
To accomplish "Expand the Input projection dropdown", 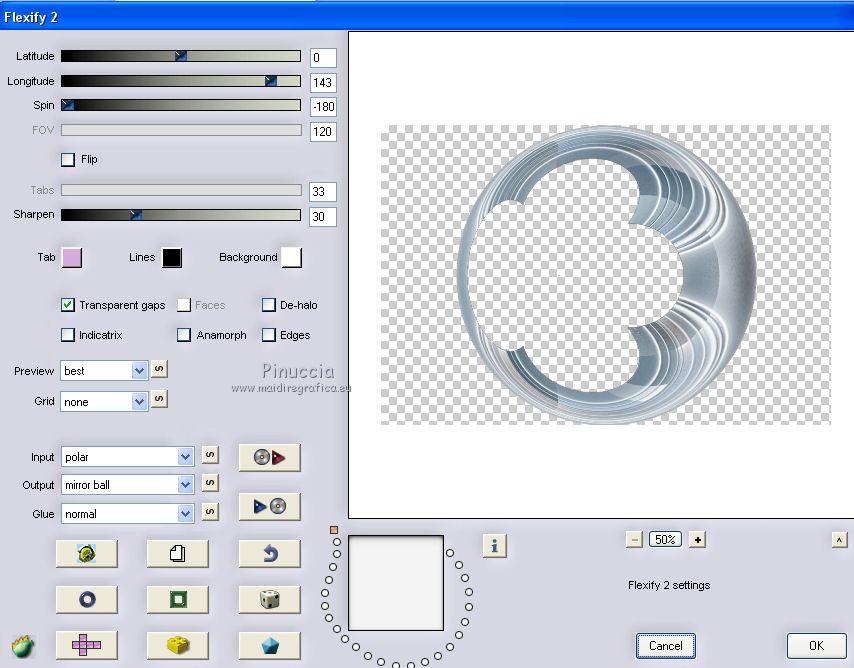I will point(127,457).
